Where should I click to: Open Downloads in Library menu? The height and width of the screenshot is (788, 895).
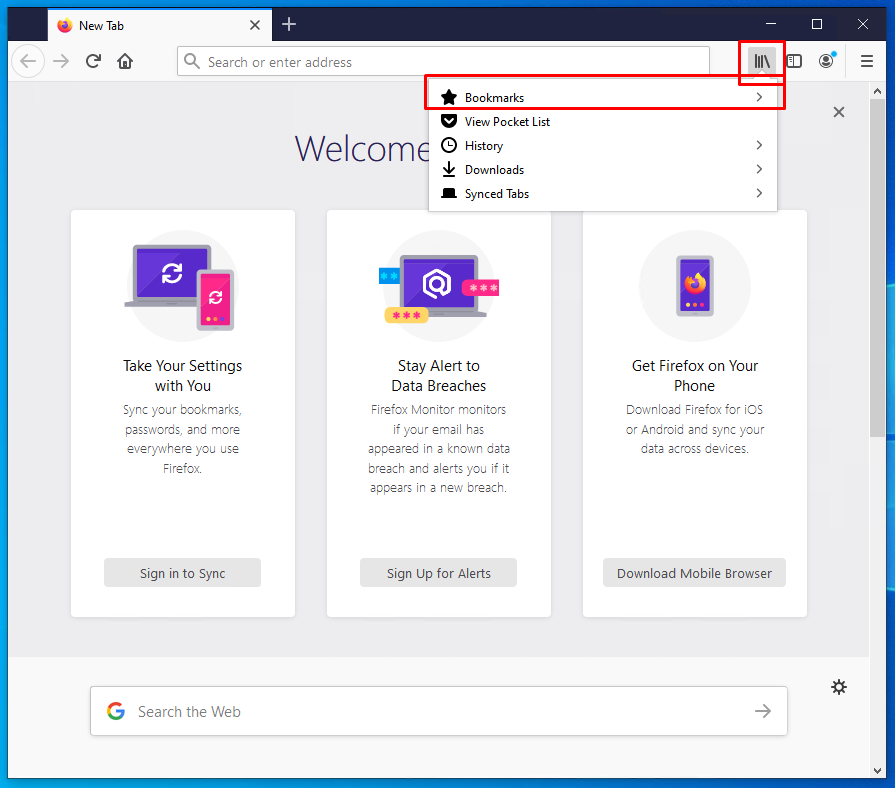602,169
